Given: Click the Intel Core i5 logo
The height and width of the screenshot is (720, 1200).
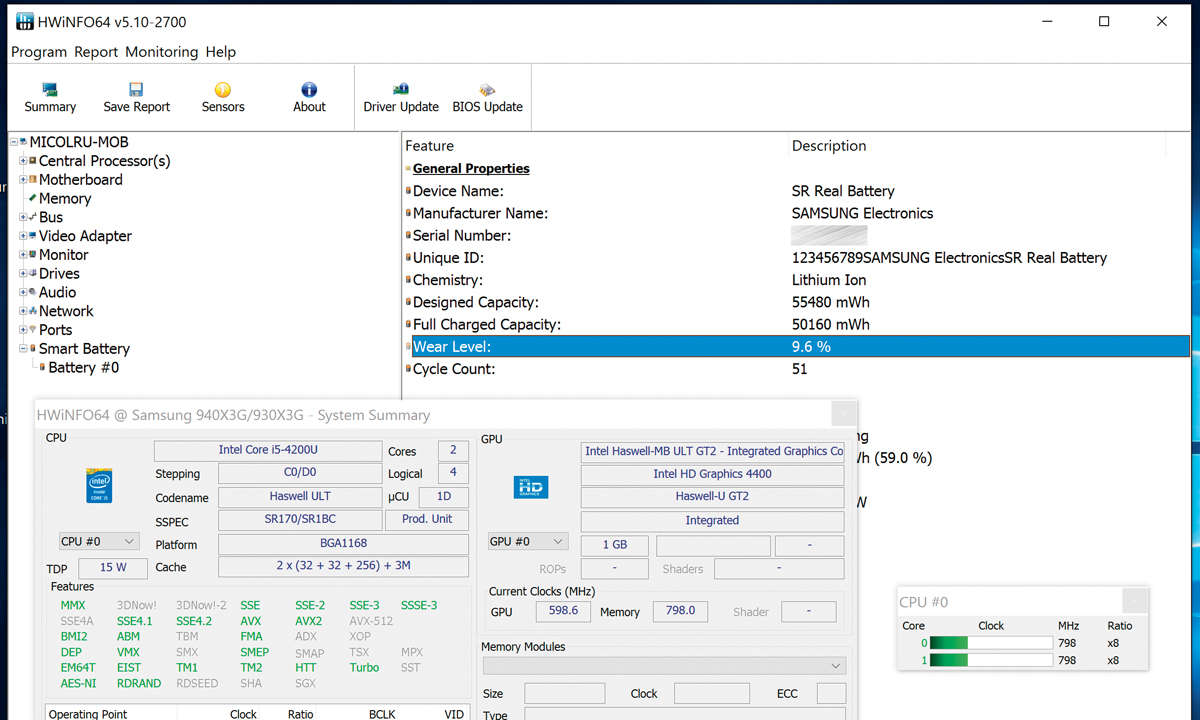Looking at the screenshot, I should click(99, 486).
